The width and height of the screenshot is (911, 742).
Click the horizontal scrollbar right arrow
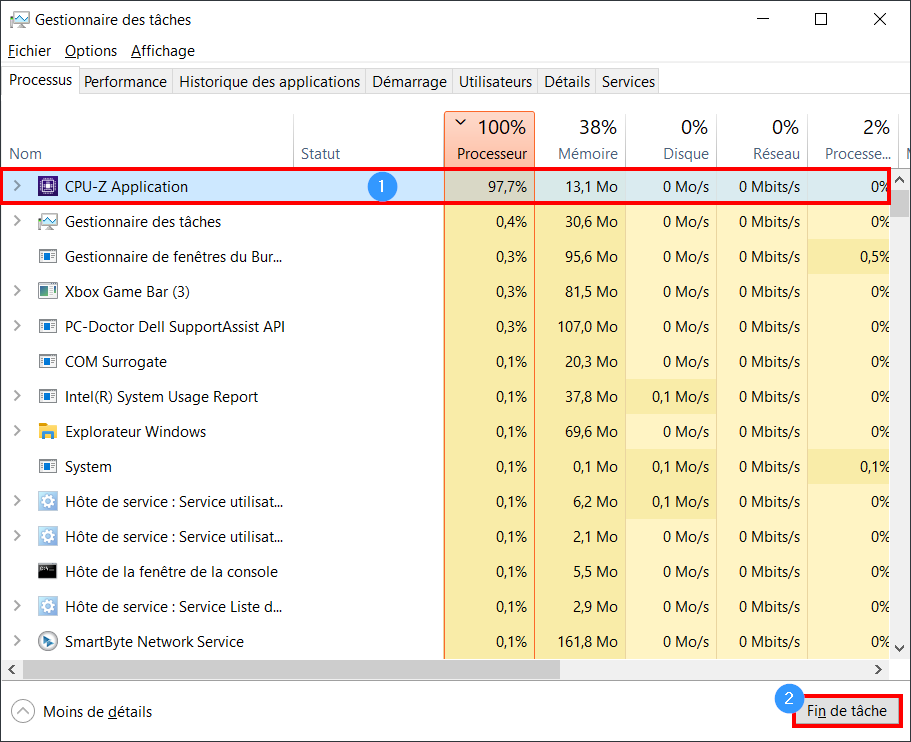click(x=879, y=669)
